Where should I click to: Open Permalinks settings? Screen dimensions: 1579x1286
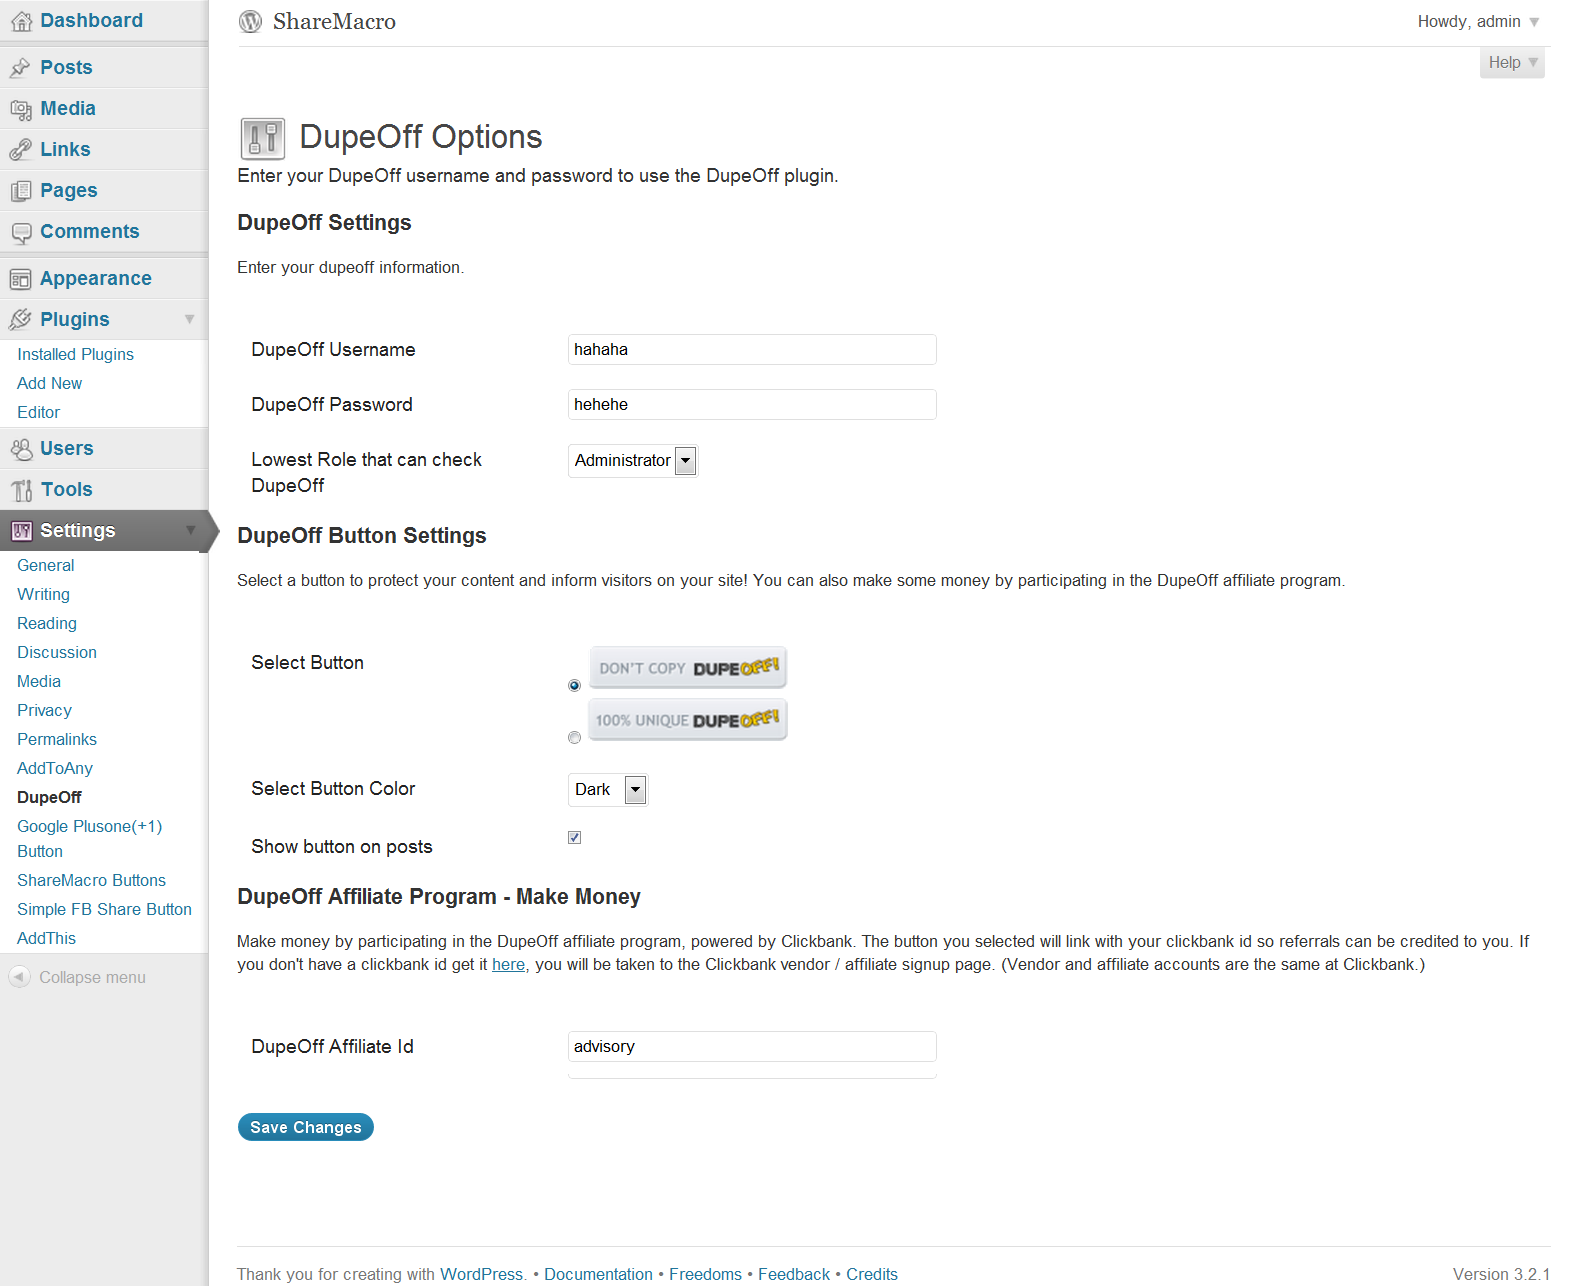coord(57,739)
